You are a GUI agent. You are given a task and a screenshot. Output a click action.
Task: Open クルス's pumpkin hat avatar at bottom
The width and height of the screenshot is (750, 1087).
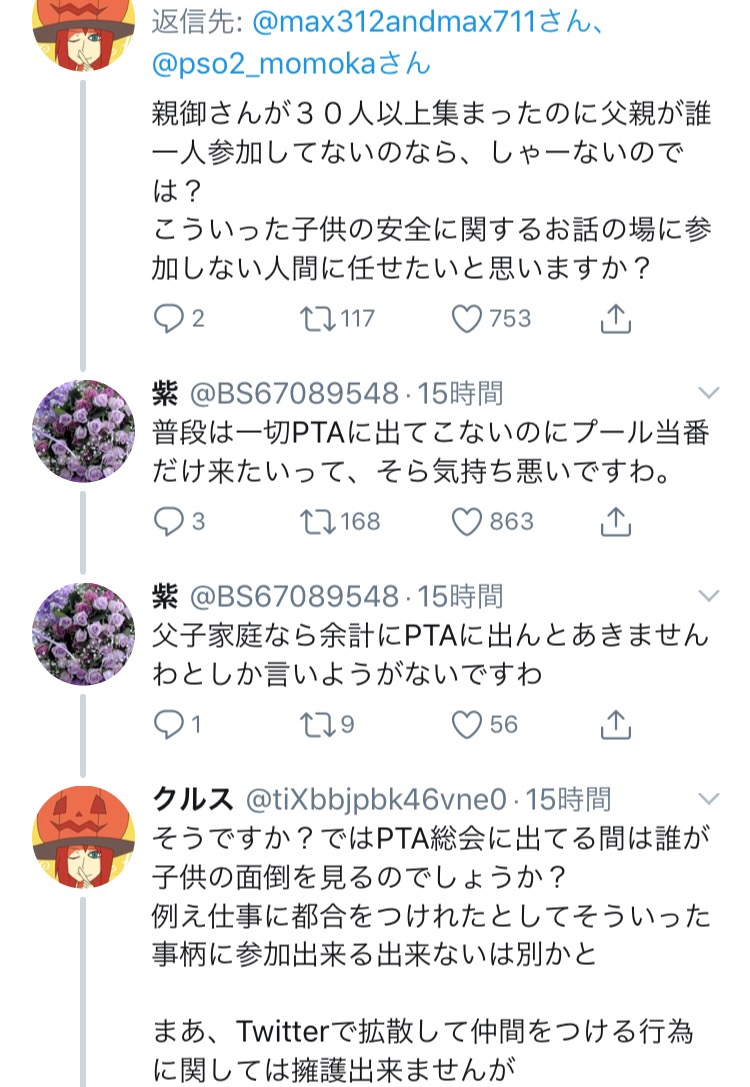pyautogui.click(x=84, y=835)
